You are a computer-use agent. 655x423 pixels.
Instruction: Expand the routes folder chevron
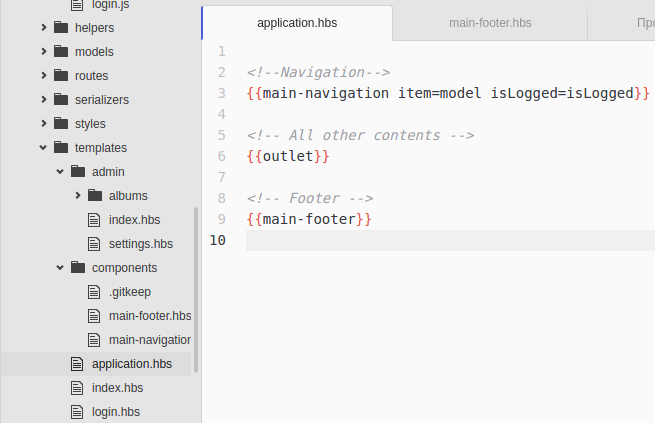coord(44,76)
